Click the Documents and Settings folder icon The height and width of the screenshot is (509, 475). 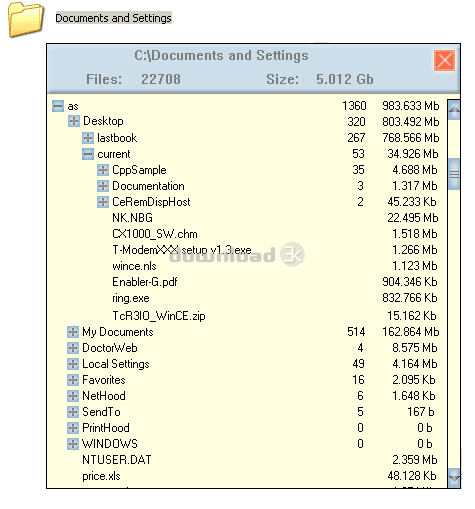point(26,20)
